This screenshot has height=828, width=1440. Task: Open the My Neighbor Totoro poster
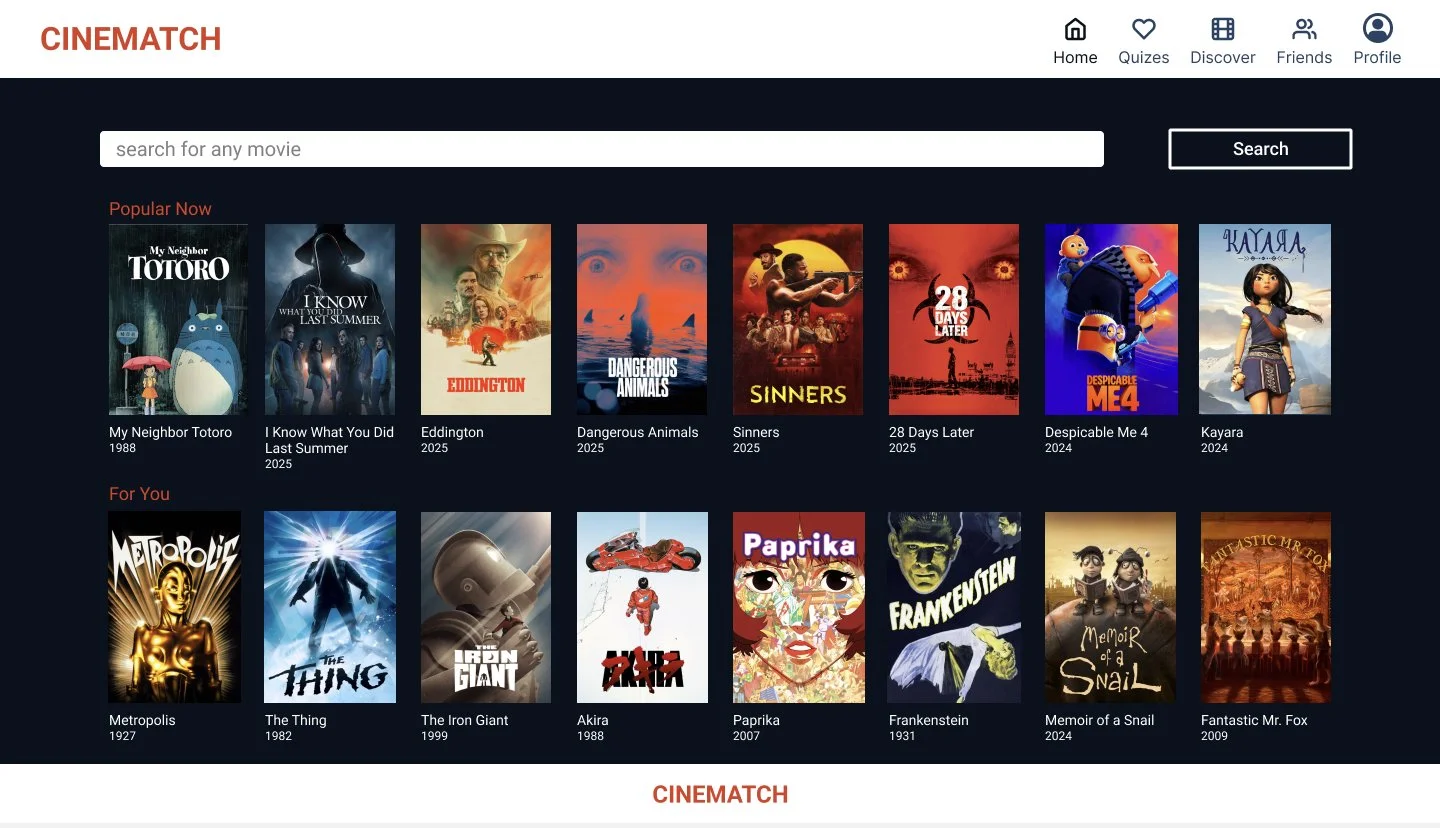178,320
